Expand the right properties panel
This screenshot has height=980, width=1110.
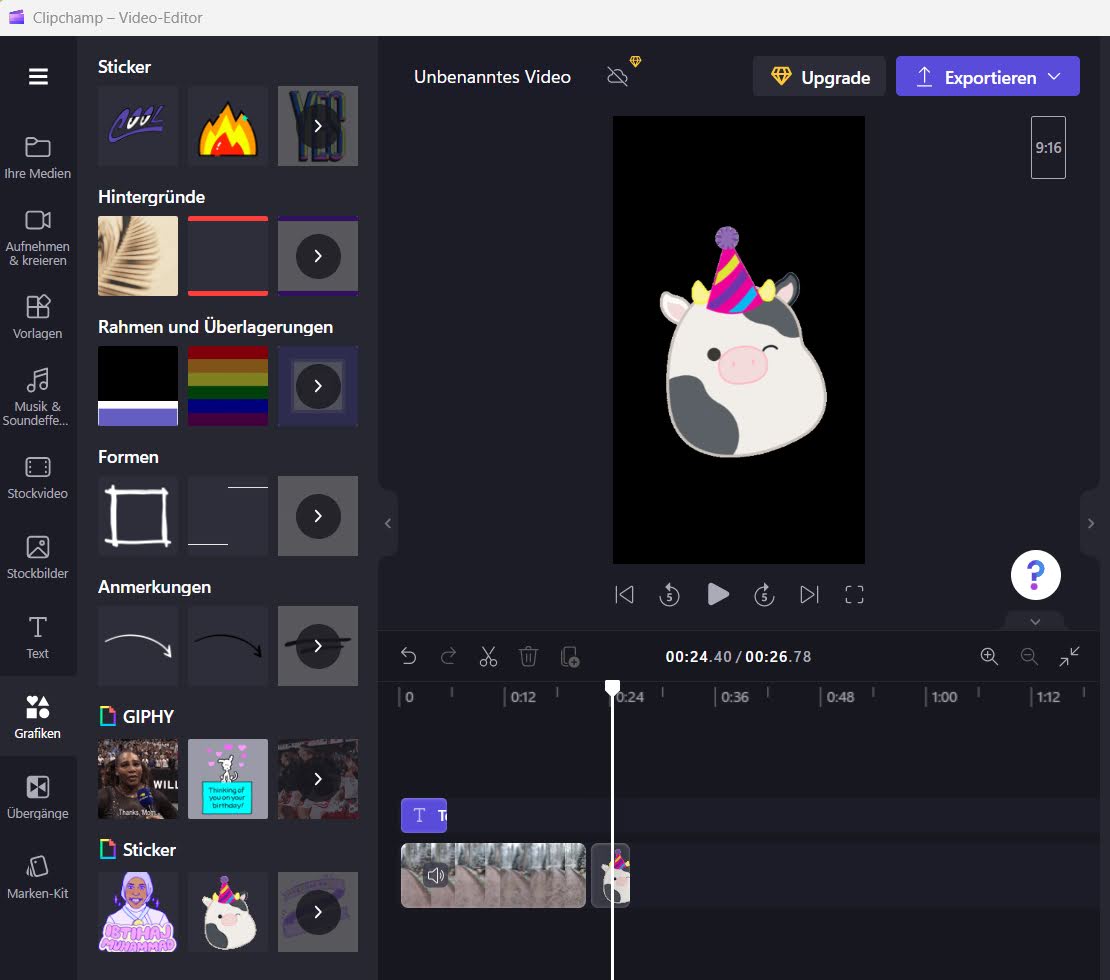coord(1091,523)
